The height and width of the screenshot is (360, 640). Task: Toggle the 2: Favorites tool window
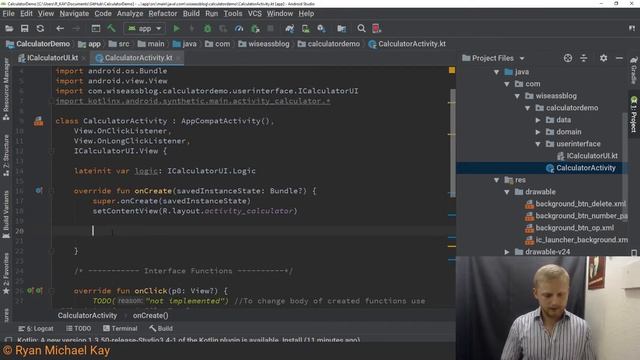6,273
